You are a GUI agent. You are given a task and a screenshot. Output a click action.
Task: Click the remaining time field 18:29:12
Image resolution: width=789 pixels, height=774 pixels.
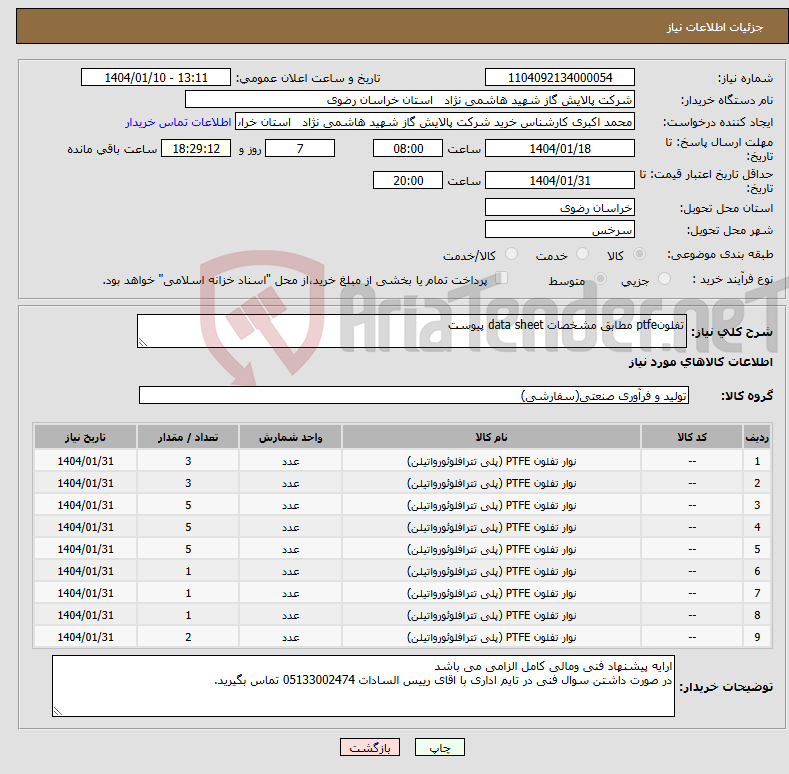tap(196, 148)
